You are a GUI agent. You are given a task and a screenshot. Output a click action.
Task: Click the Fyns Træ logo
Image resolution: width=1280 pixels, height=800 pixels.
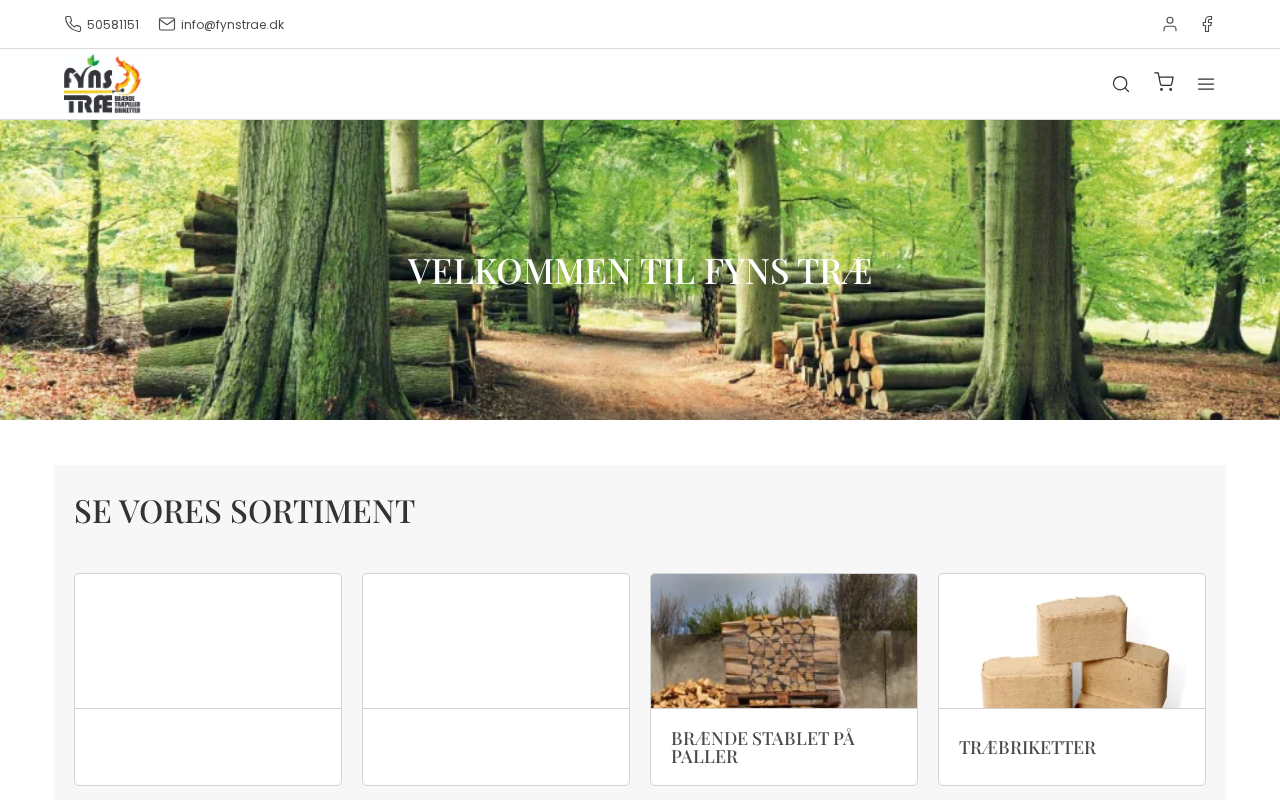coord(102,84)
